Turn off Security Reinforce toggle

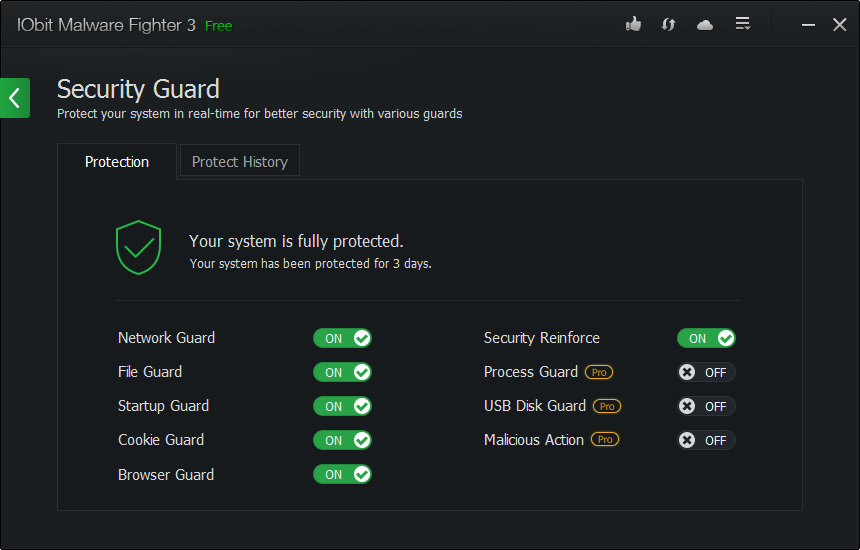click(x=706, y=338)
